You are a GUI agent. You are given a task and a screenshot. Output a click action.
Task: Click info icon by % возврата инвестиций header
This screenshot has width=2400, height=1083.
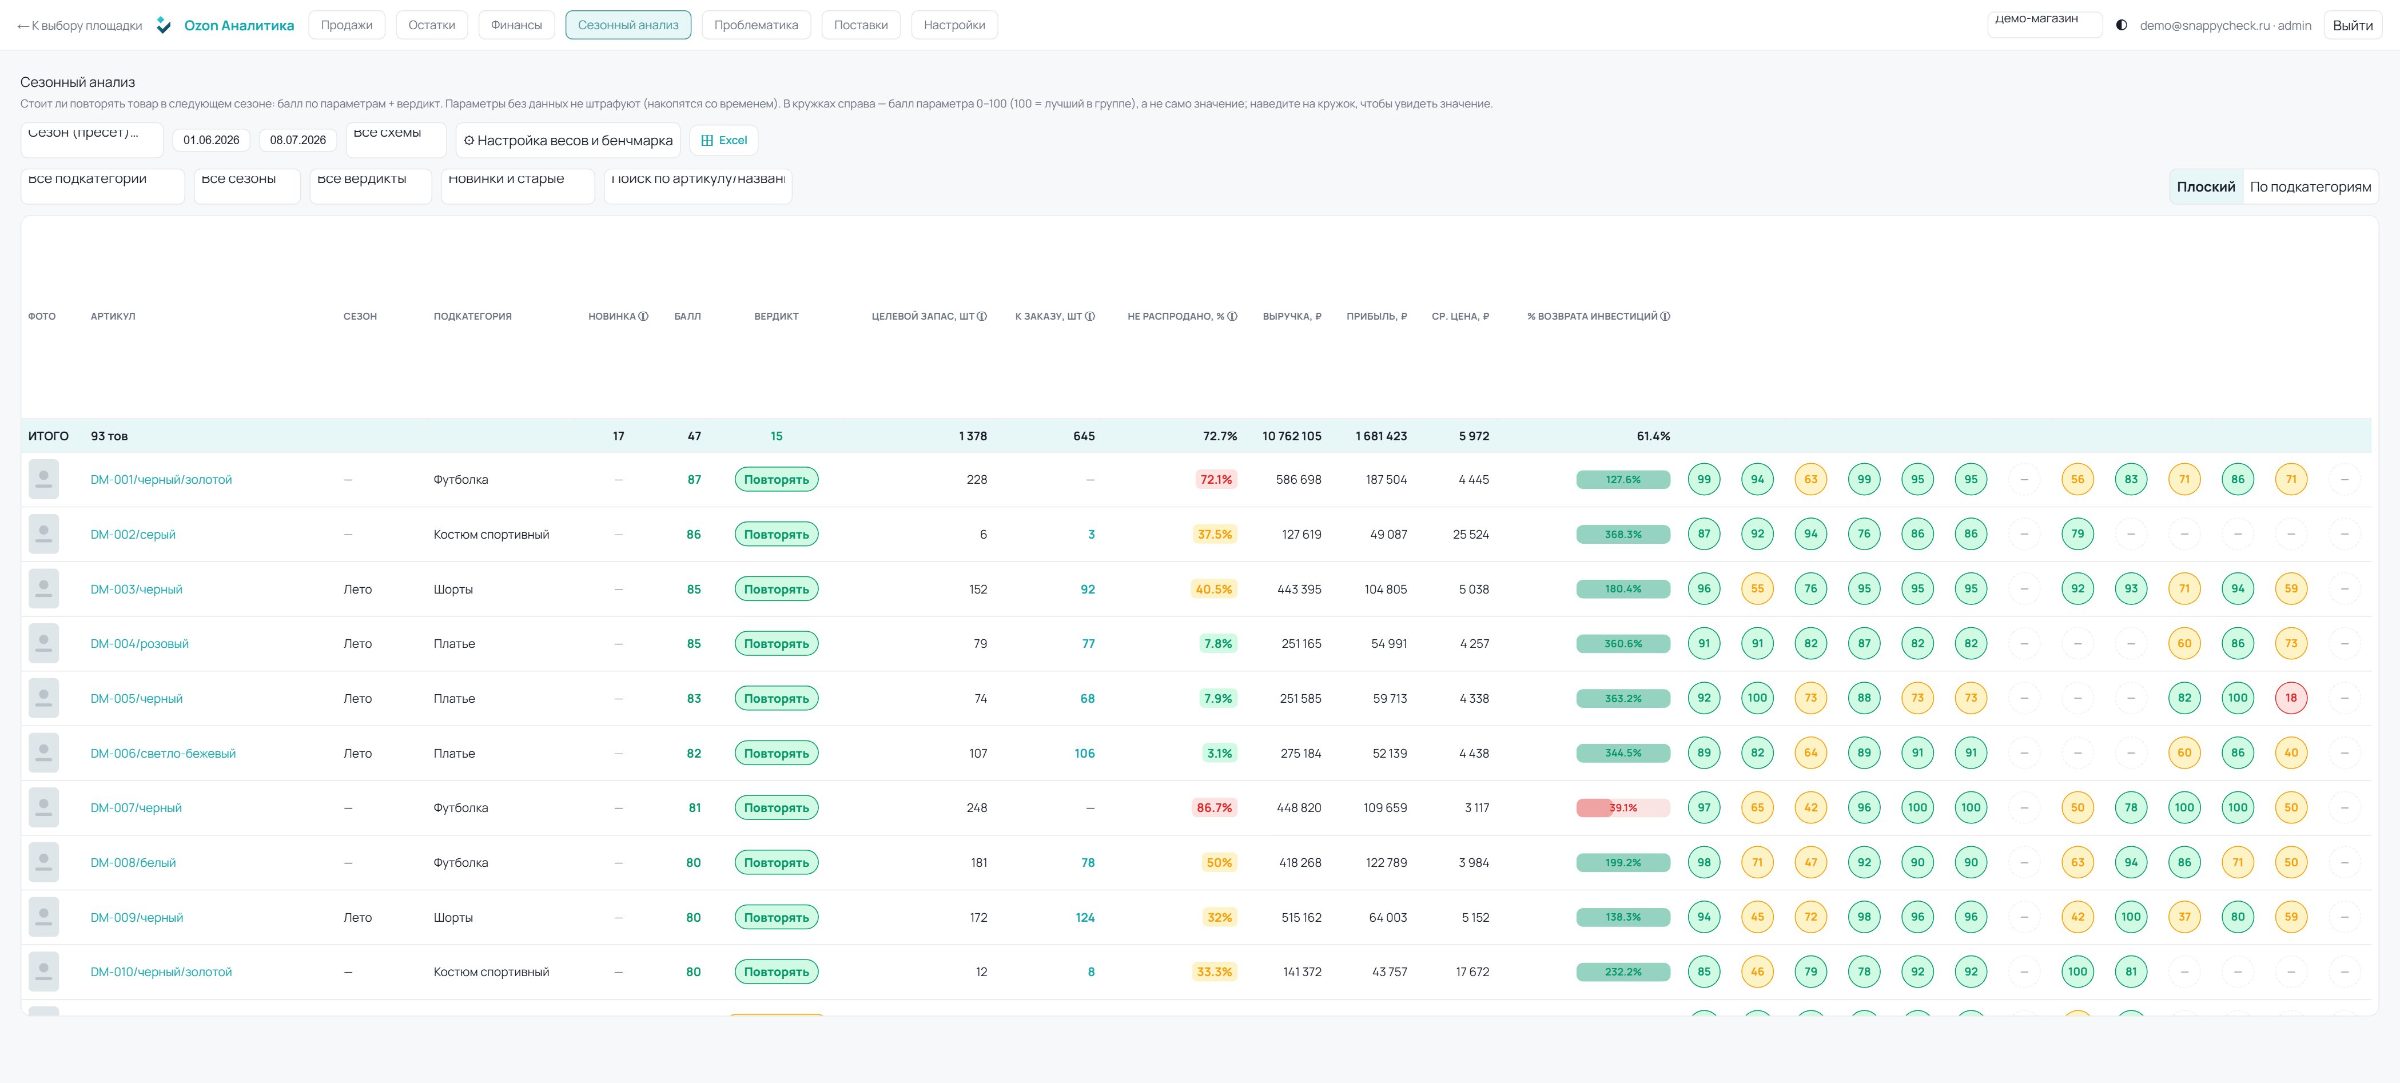pos(1665,316)
